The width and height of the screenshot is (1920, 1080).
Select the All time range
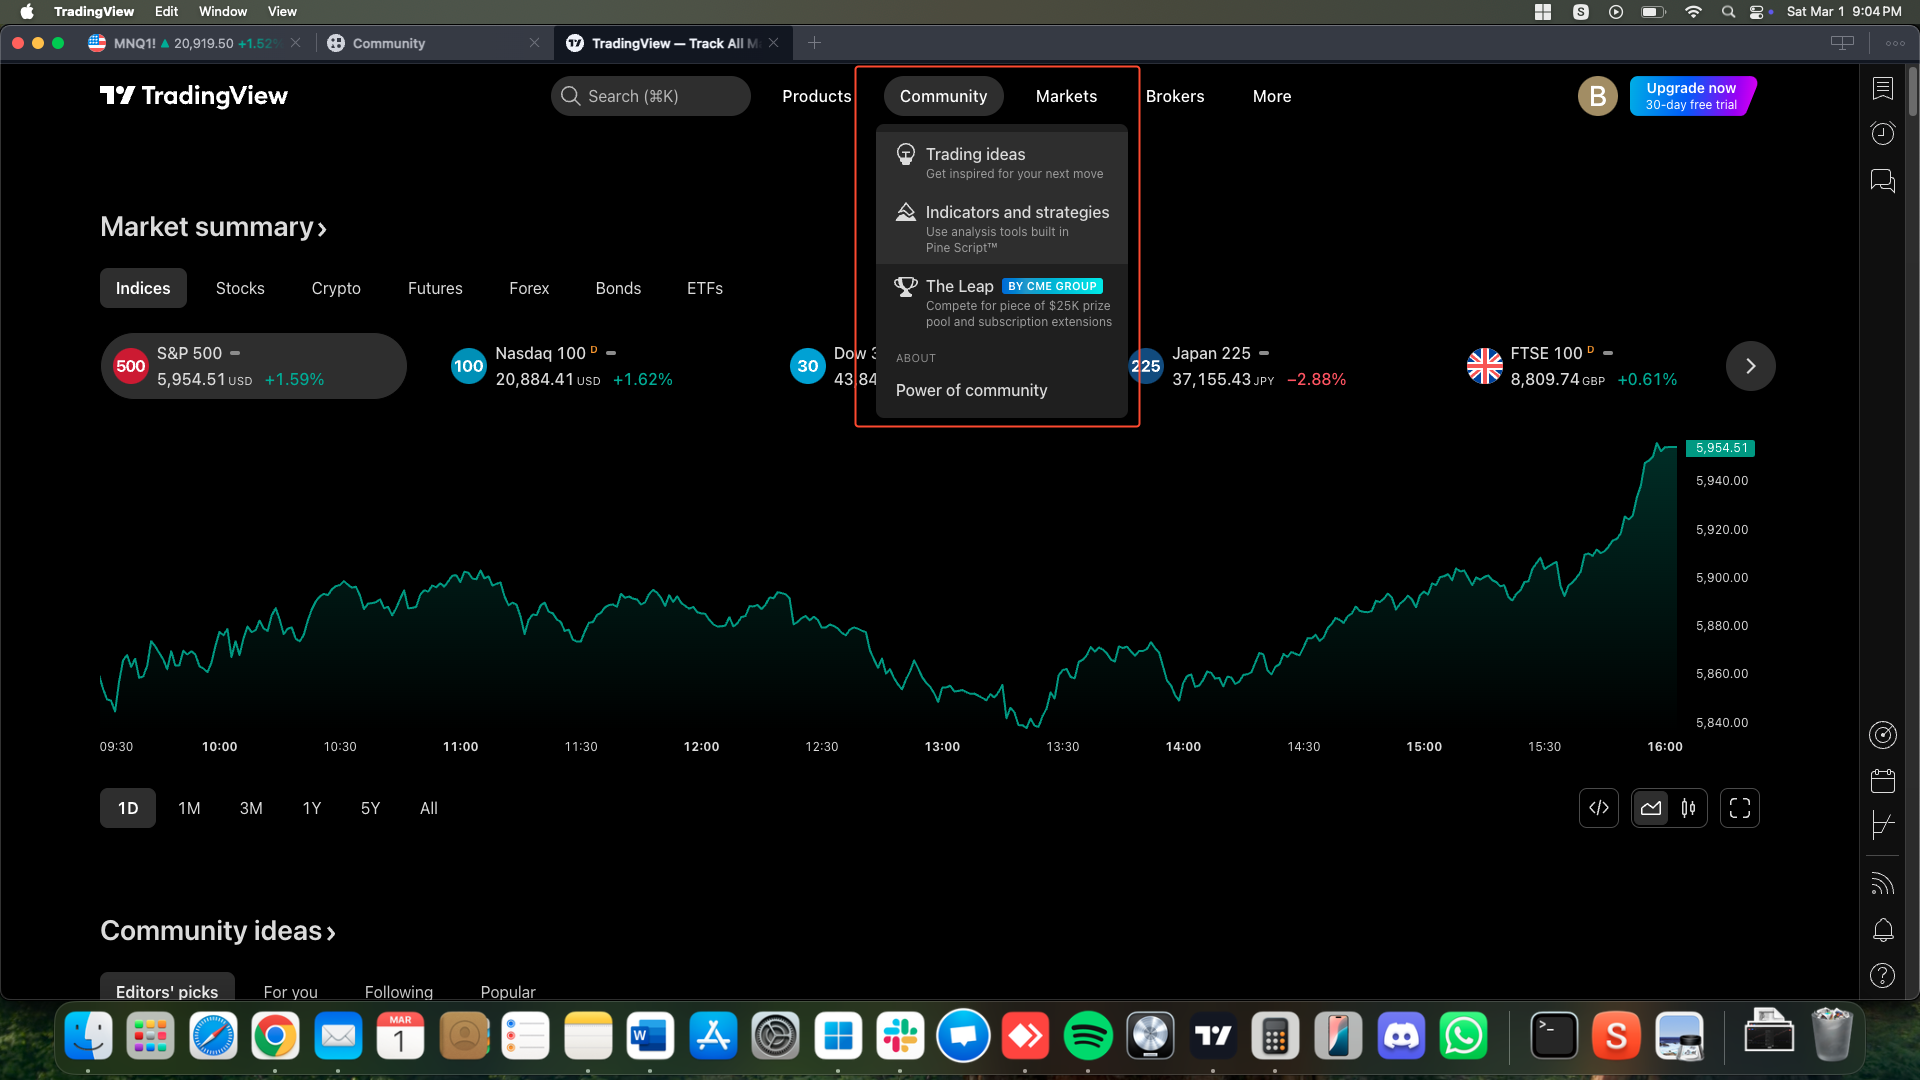click(429, 808)
